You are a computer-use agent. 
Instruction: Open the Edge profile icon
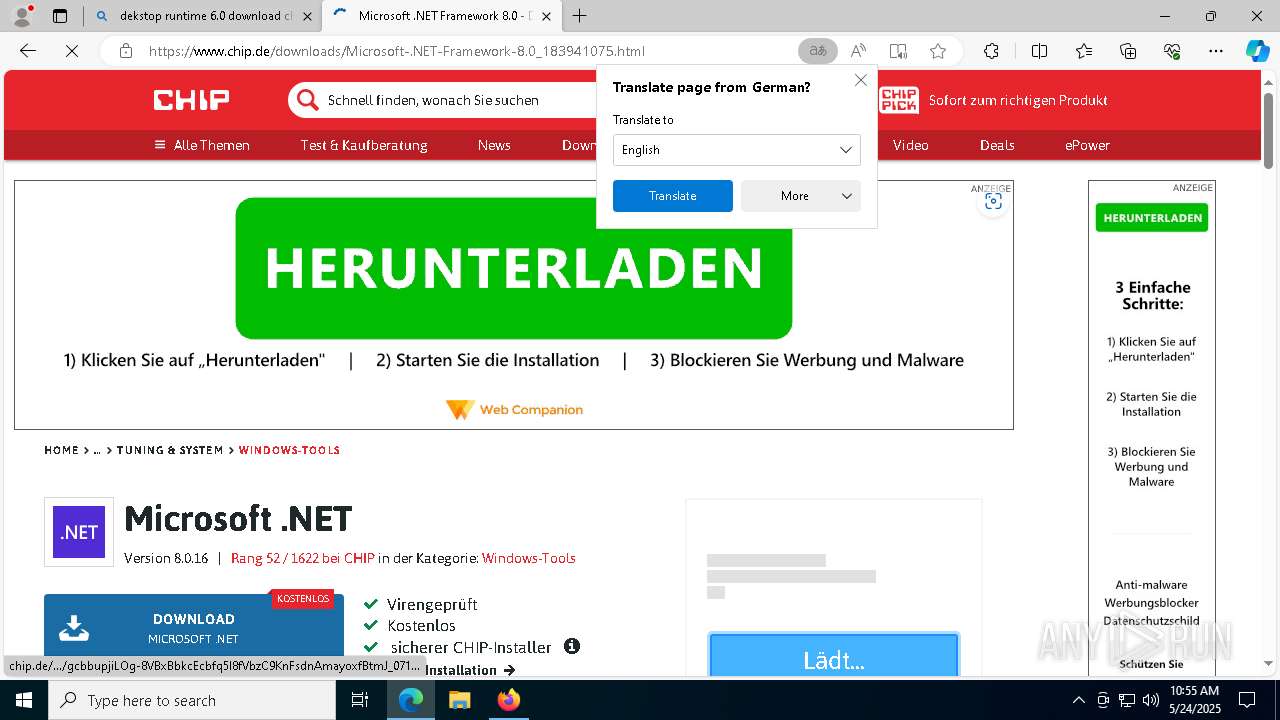pyautogui.click(x=21, y=16)
